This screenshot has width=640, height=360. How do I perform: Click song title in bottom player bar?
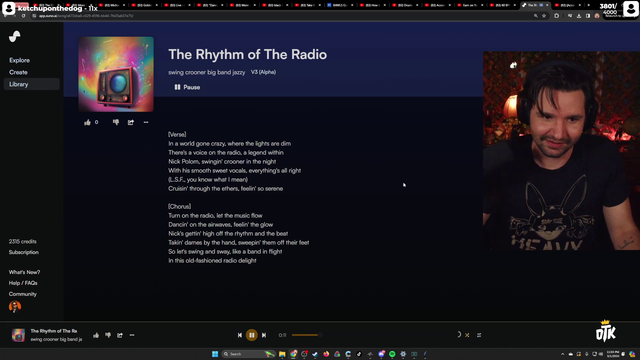pyautogui.click(x=53, y=331)
